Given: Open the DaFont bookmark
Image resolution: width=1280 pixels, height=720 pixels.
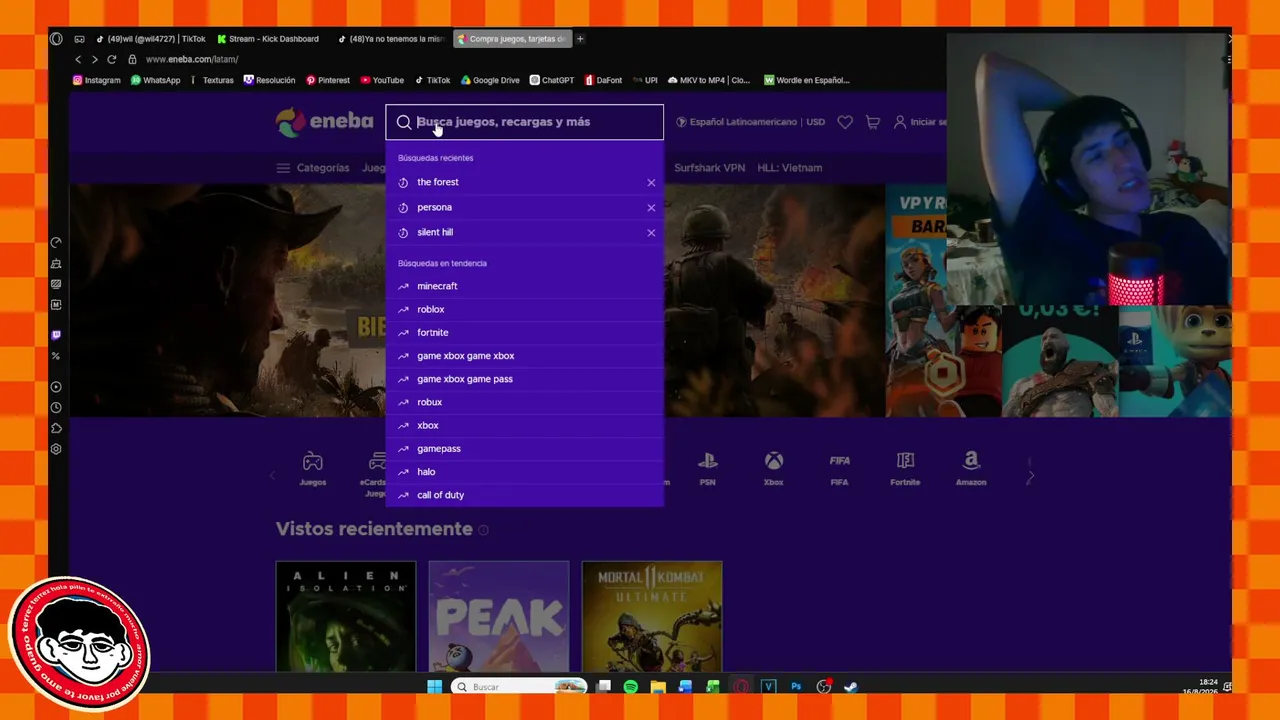Looking at the screenshot, I should point(603,80).
